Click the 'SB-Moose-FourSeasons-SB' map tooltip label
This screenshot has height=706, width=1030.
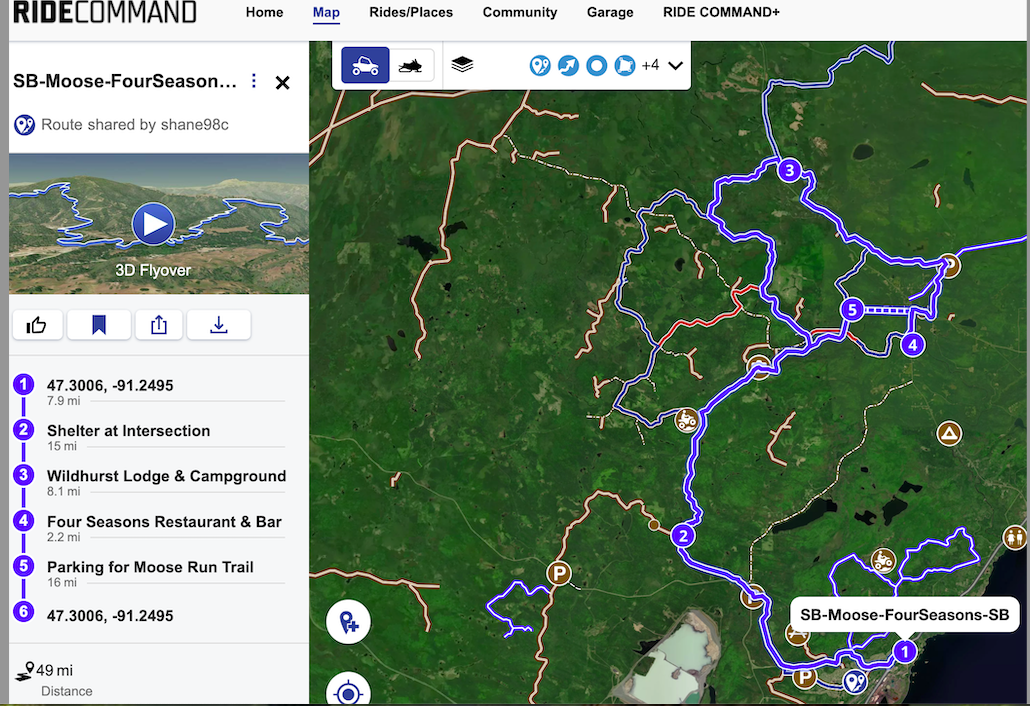click(x=905, y=615)
